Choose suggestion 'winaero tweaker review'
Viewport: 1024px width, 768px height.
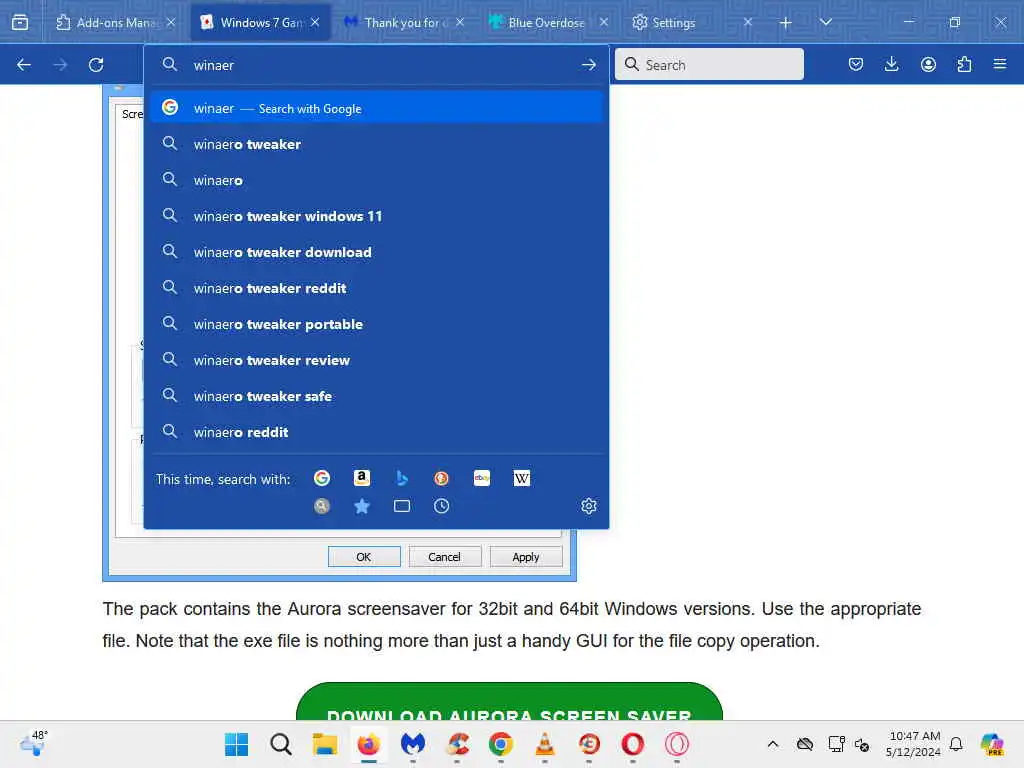(376, 360)
